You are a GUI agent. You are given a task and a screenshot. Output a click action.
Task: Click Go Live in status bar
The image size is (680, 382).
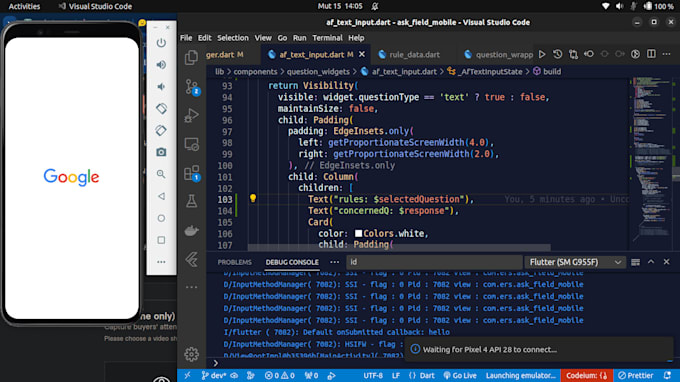point(460,375)
